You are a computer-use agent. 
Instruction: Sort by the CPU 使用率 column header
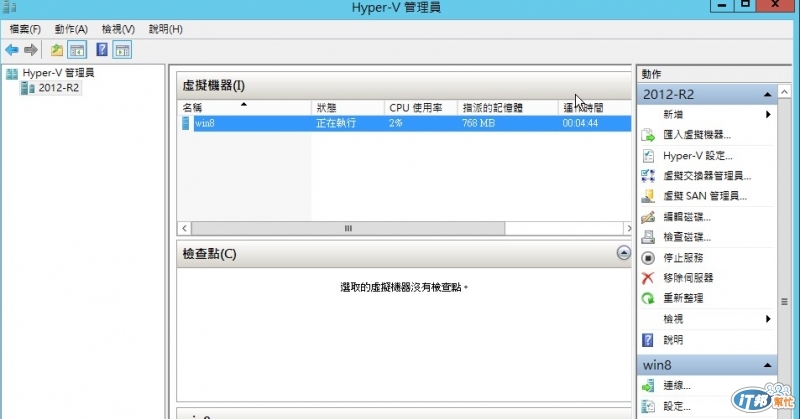coord(420,108)
